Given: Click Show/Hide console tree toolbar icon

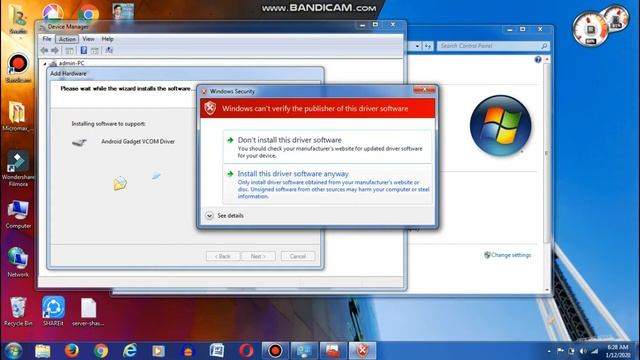Looking at the screenshot, I should tap(69, 50).
